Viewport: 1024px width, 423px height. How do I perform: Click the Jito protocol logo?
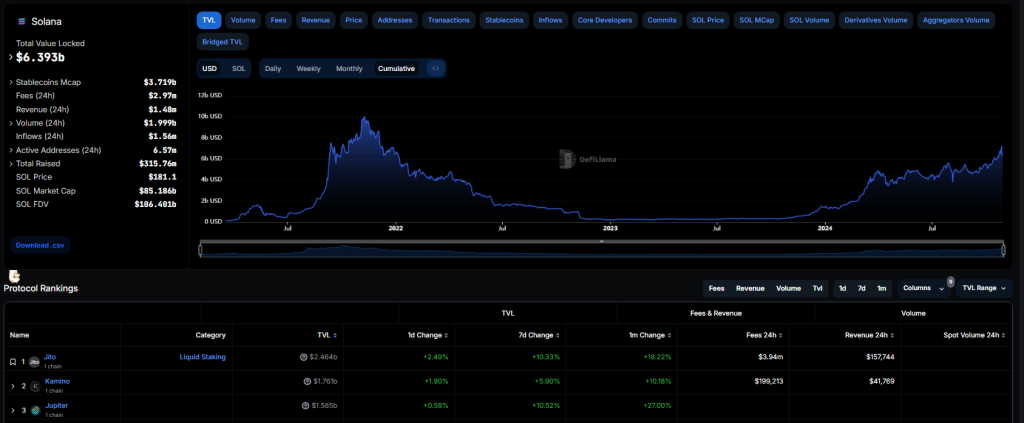35,361
